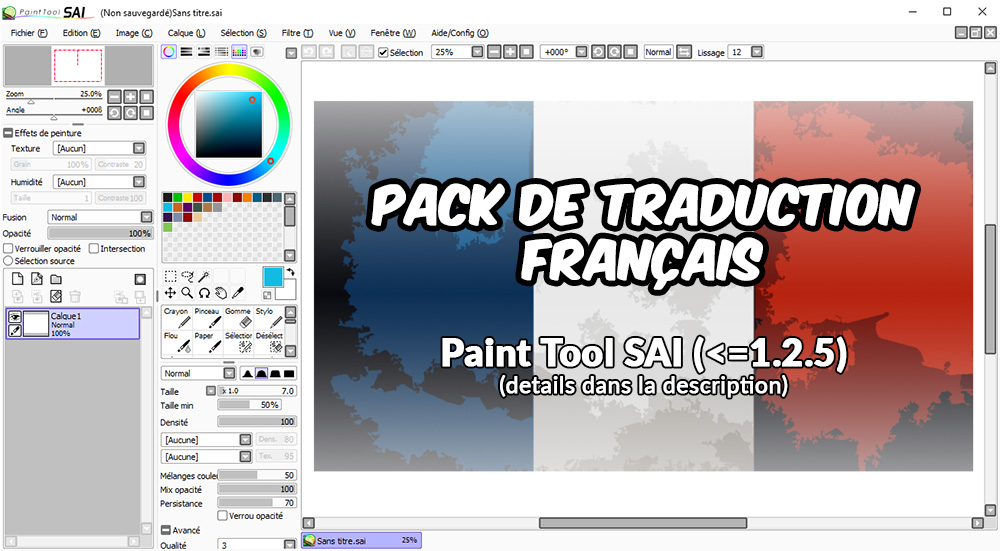Select the lasso selection tool
This screenshot has width=1000, height=551.
(x=187, y=276)
